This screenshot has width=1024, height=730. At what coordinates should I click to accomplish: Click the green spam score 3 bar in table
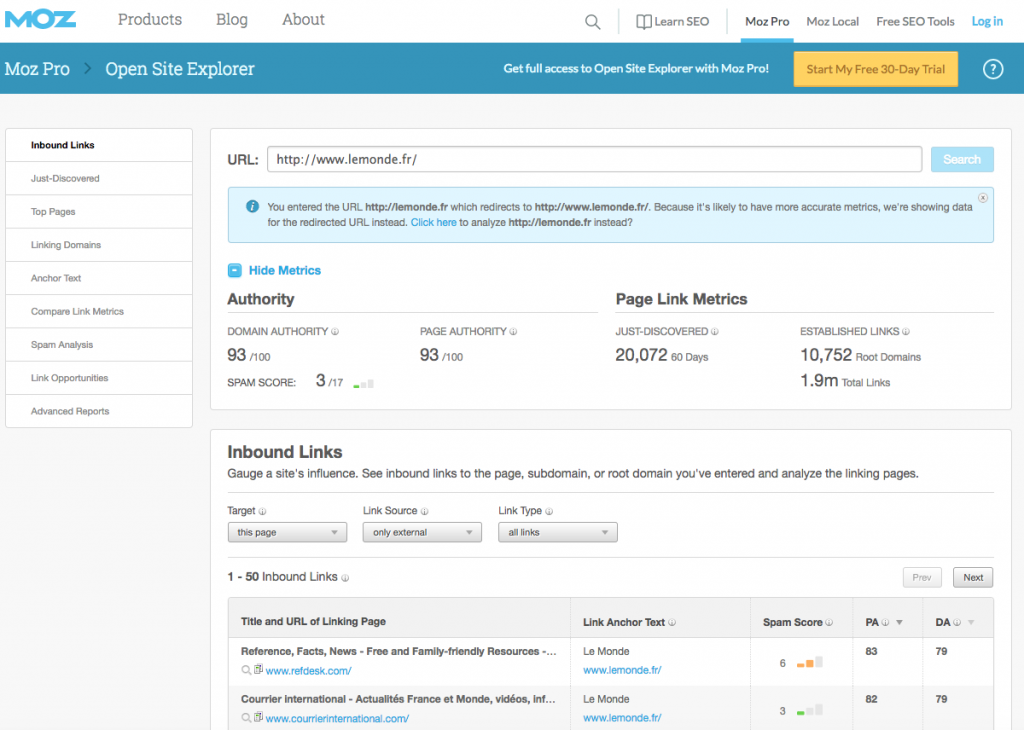(x=810, y=710)
